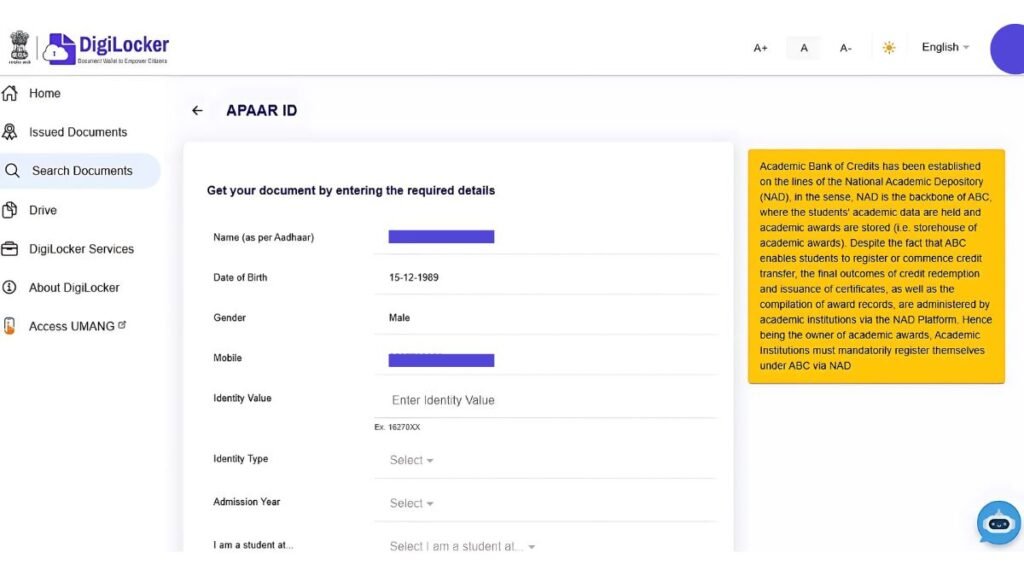The height and width of the screenshot is (576, 1024).
Task: Click the Mobile label
Action: 227,358
